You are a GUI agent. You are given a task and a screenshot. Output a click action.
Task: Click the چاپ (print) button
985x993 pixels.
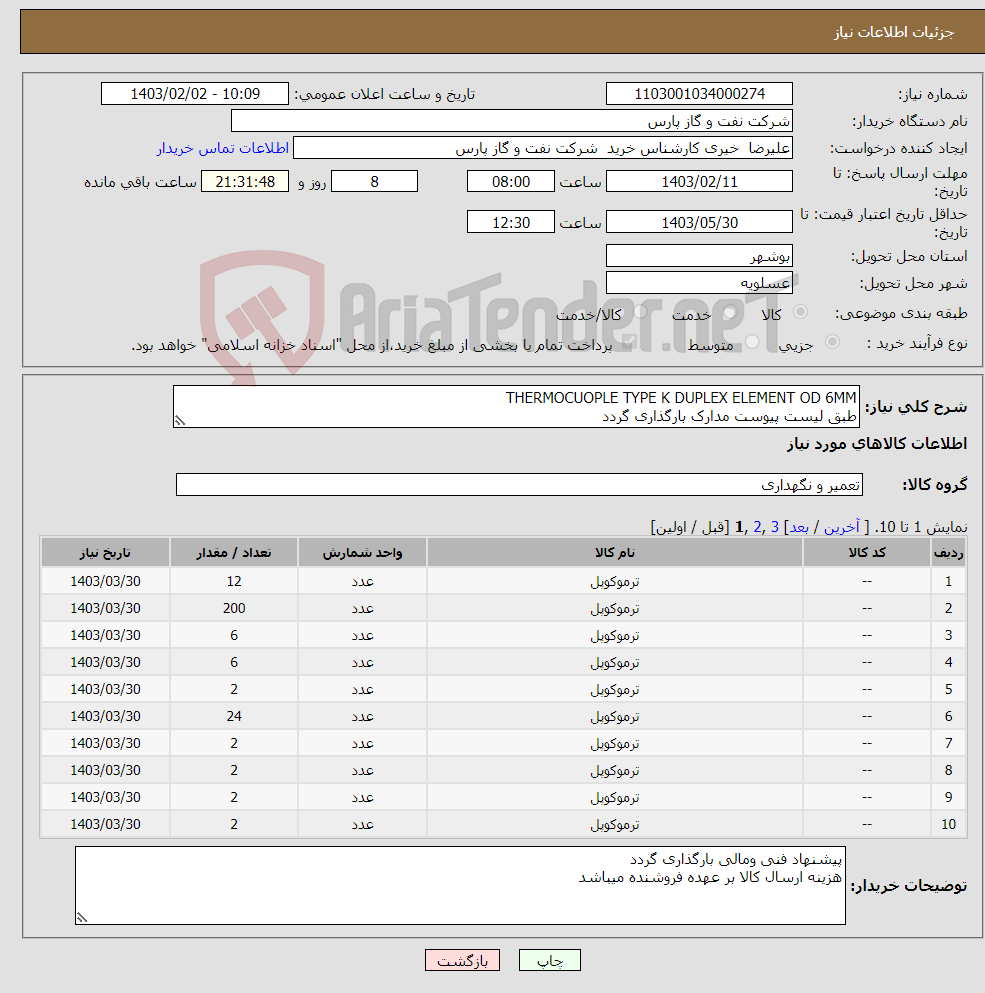(x=549, y=960)
